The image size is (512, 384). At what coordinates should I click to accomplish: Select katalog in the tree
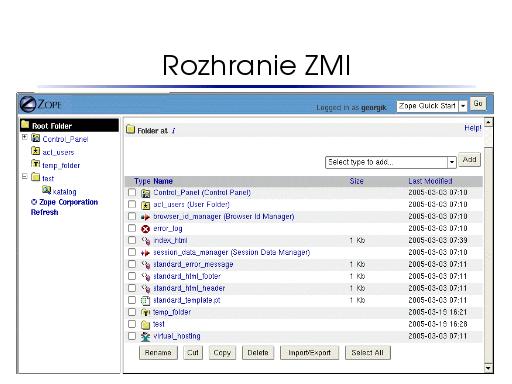pos(65,192)
